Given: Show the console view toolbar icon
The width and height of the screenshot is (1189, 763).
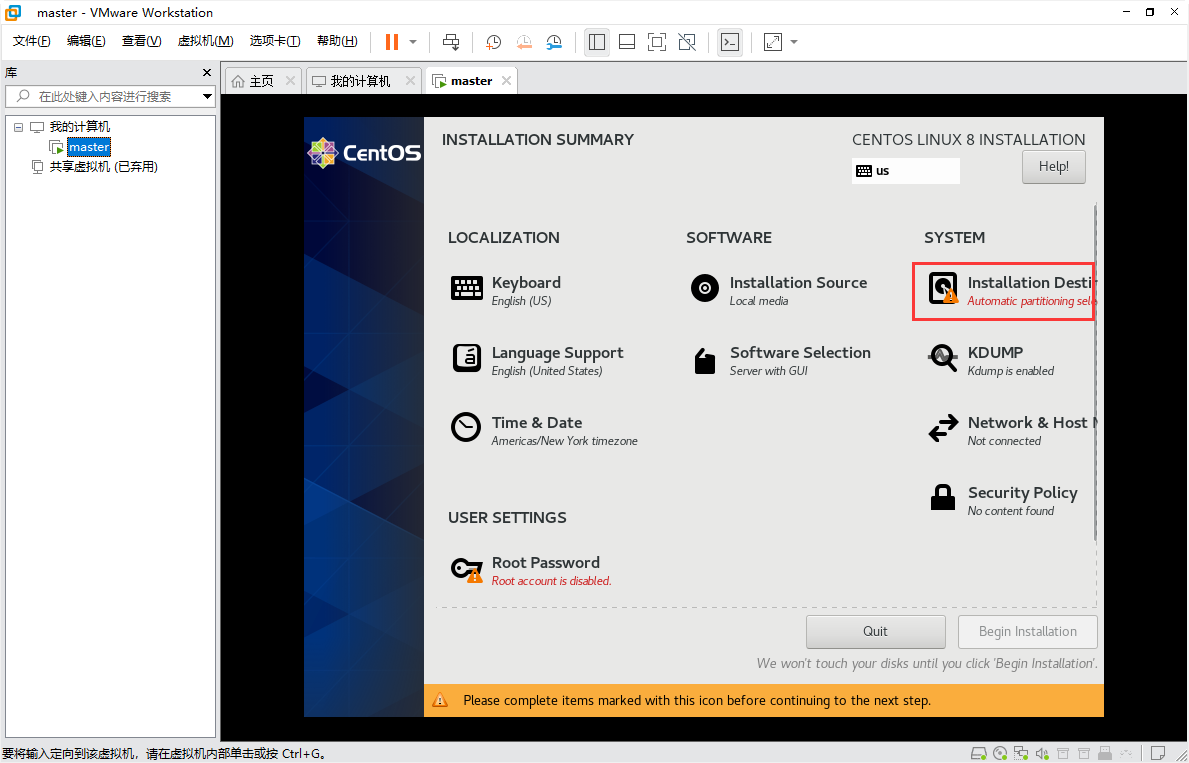Looking at the screenshot, I should pos(729,42).
